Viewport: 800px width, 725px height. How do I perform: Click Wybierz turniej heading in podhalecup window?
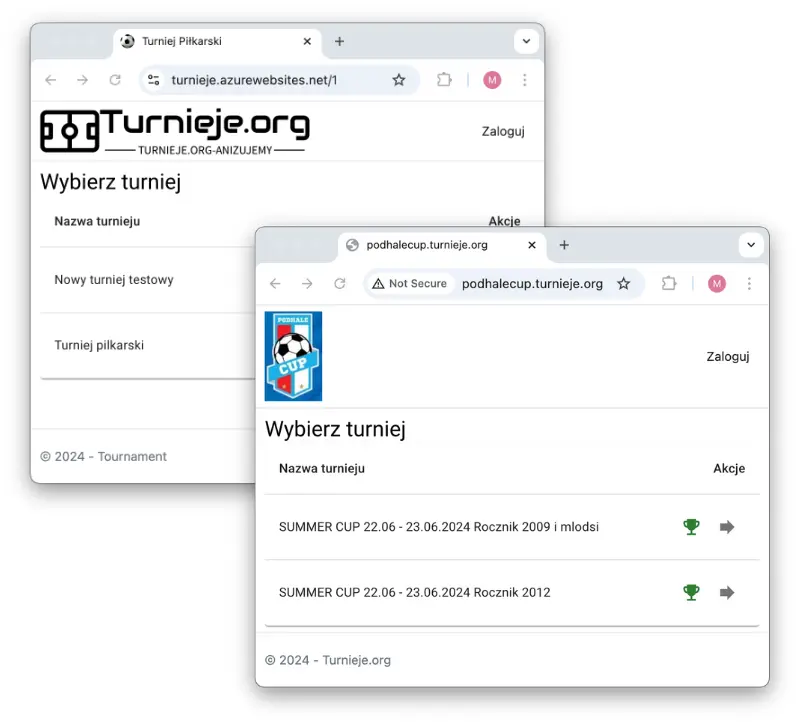[x=335, y=429]
